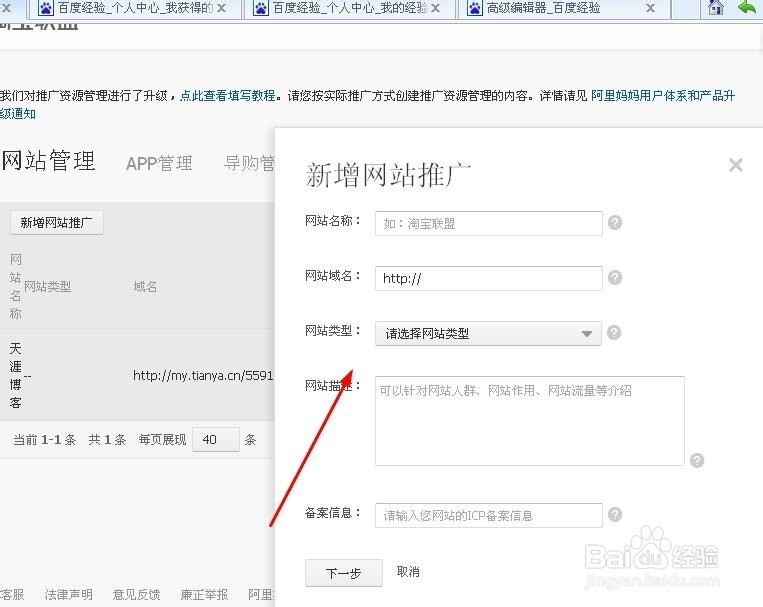Open the 阿里妈妈用户体系和产品升级通知 link

click(x=663, y=95)
